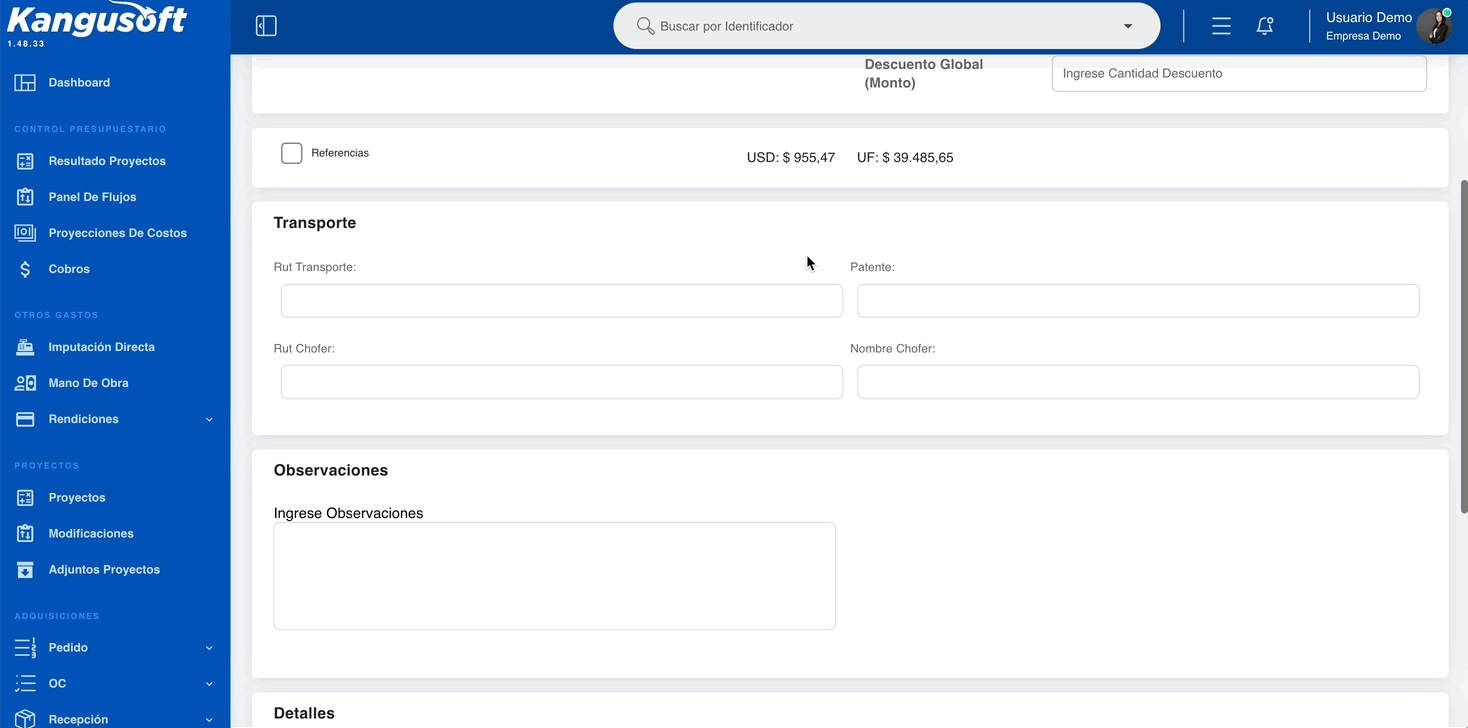Click the Mano De Obra icon
Viewport: 1468px width, 728px height.
(25, 383)
